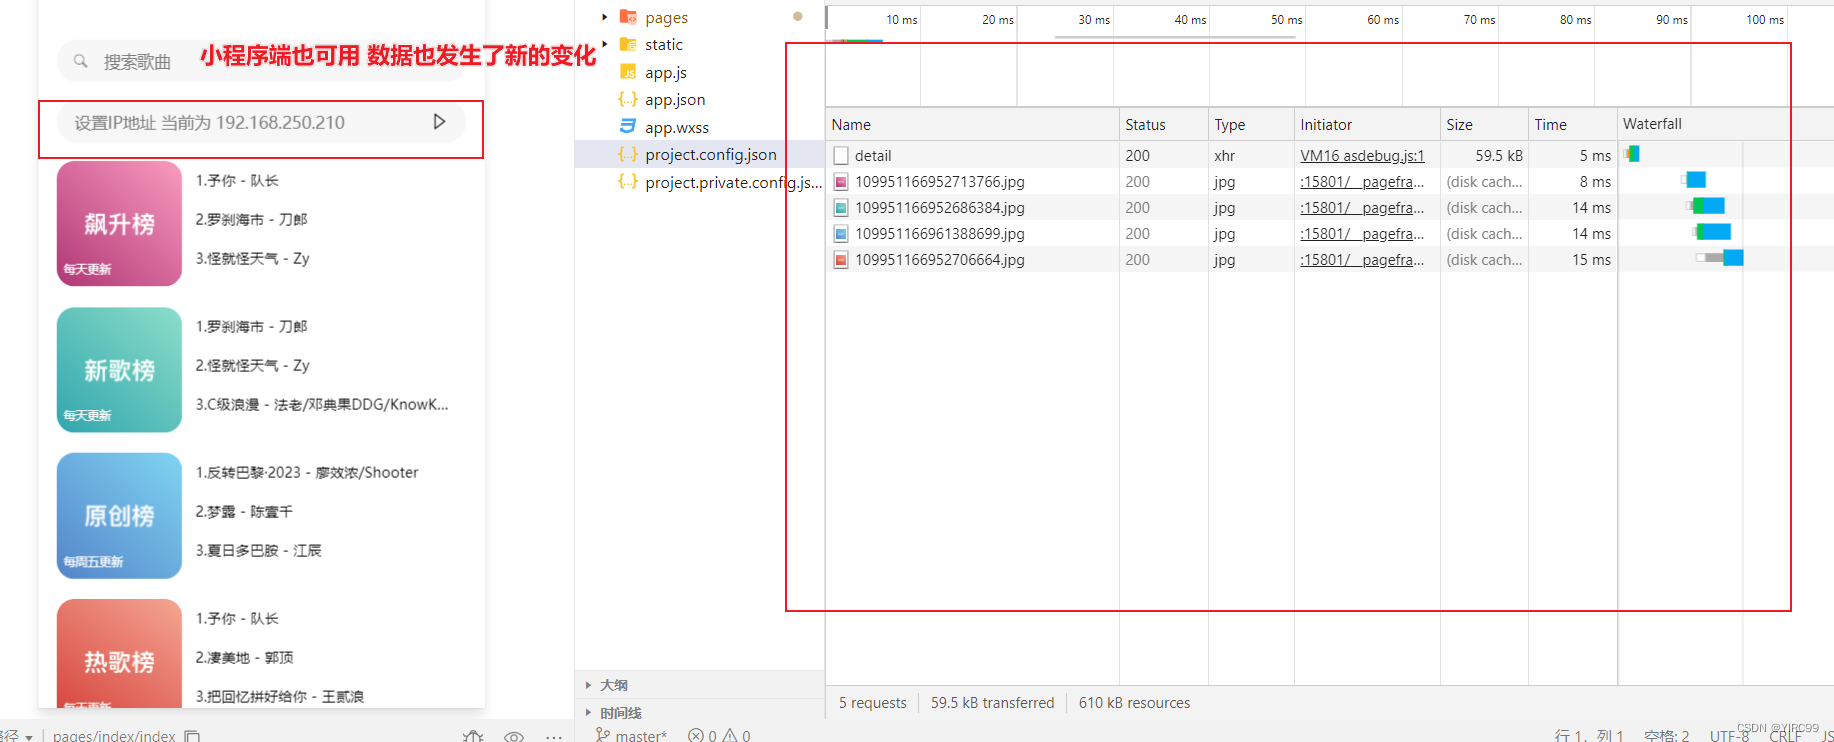Open initiator link of 109951166952706664.jpg row
Viewport: 1834px width, 742px height.
(1362, 260)
